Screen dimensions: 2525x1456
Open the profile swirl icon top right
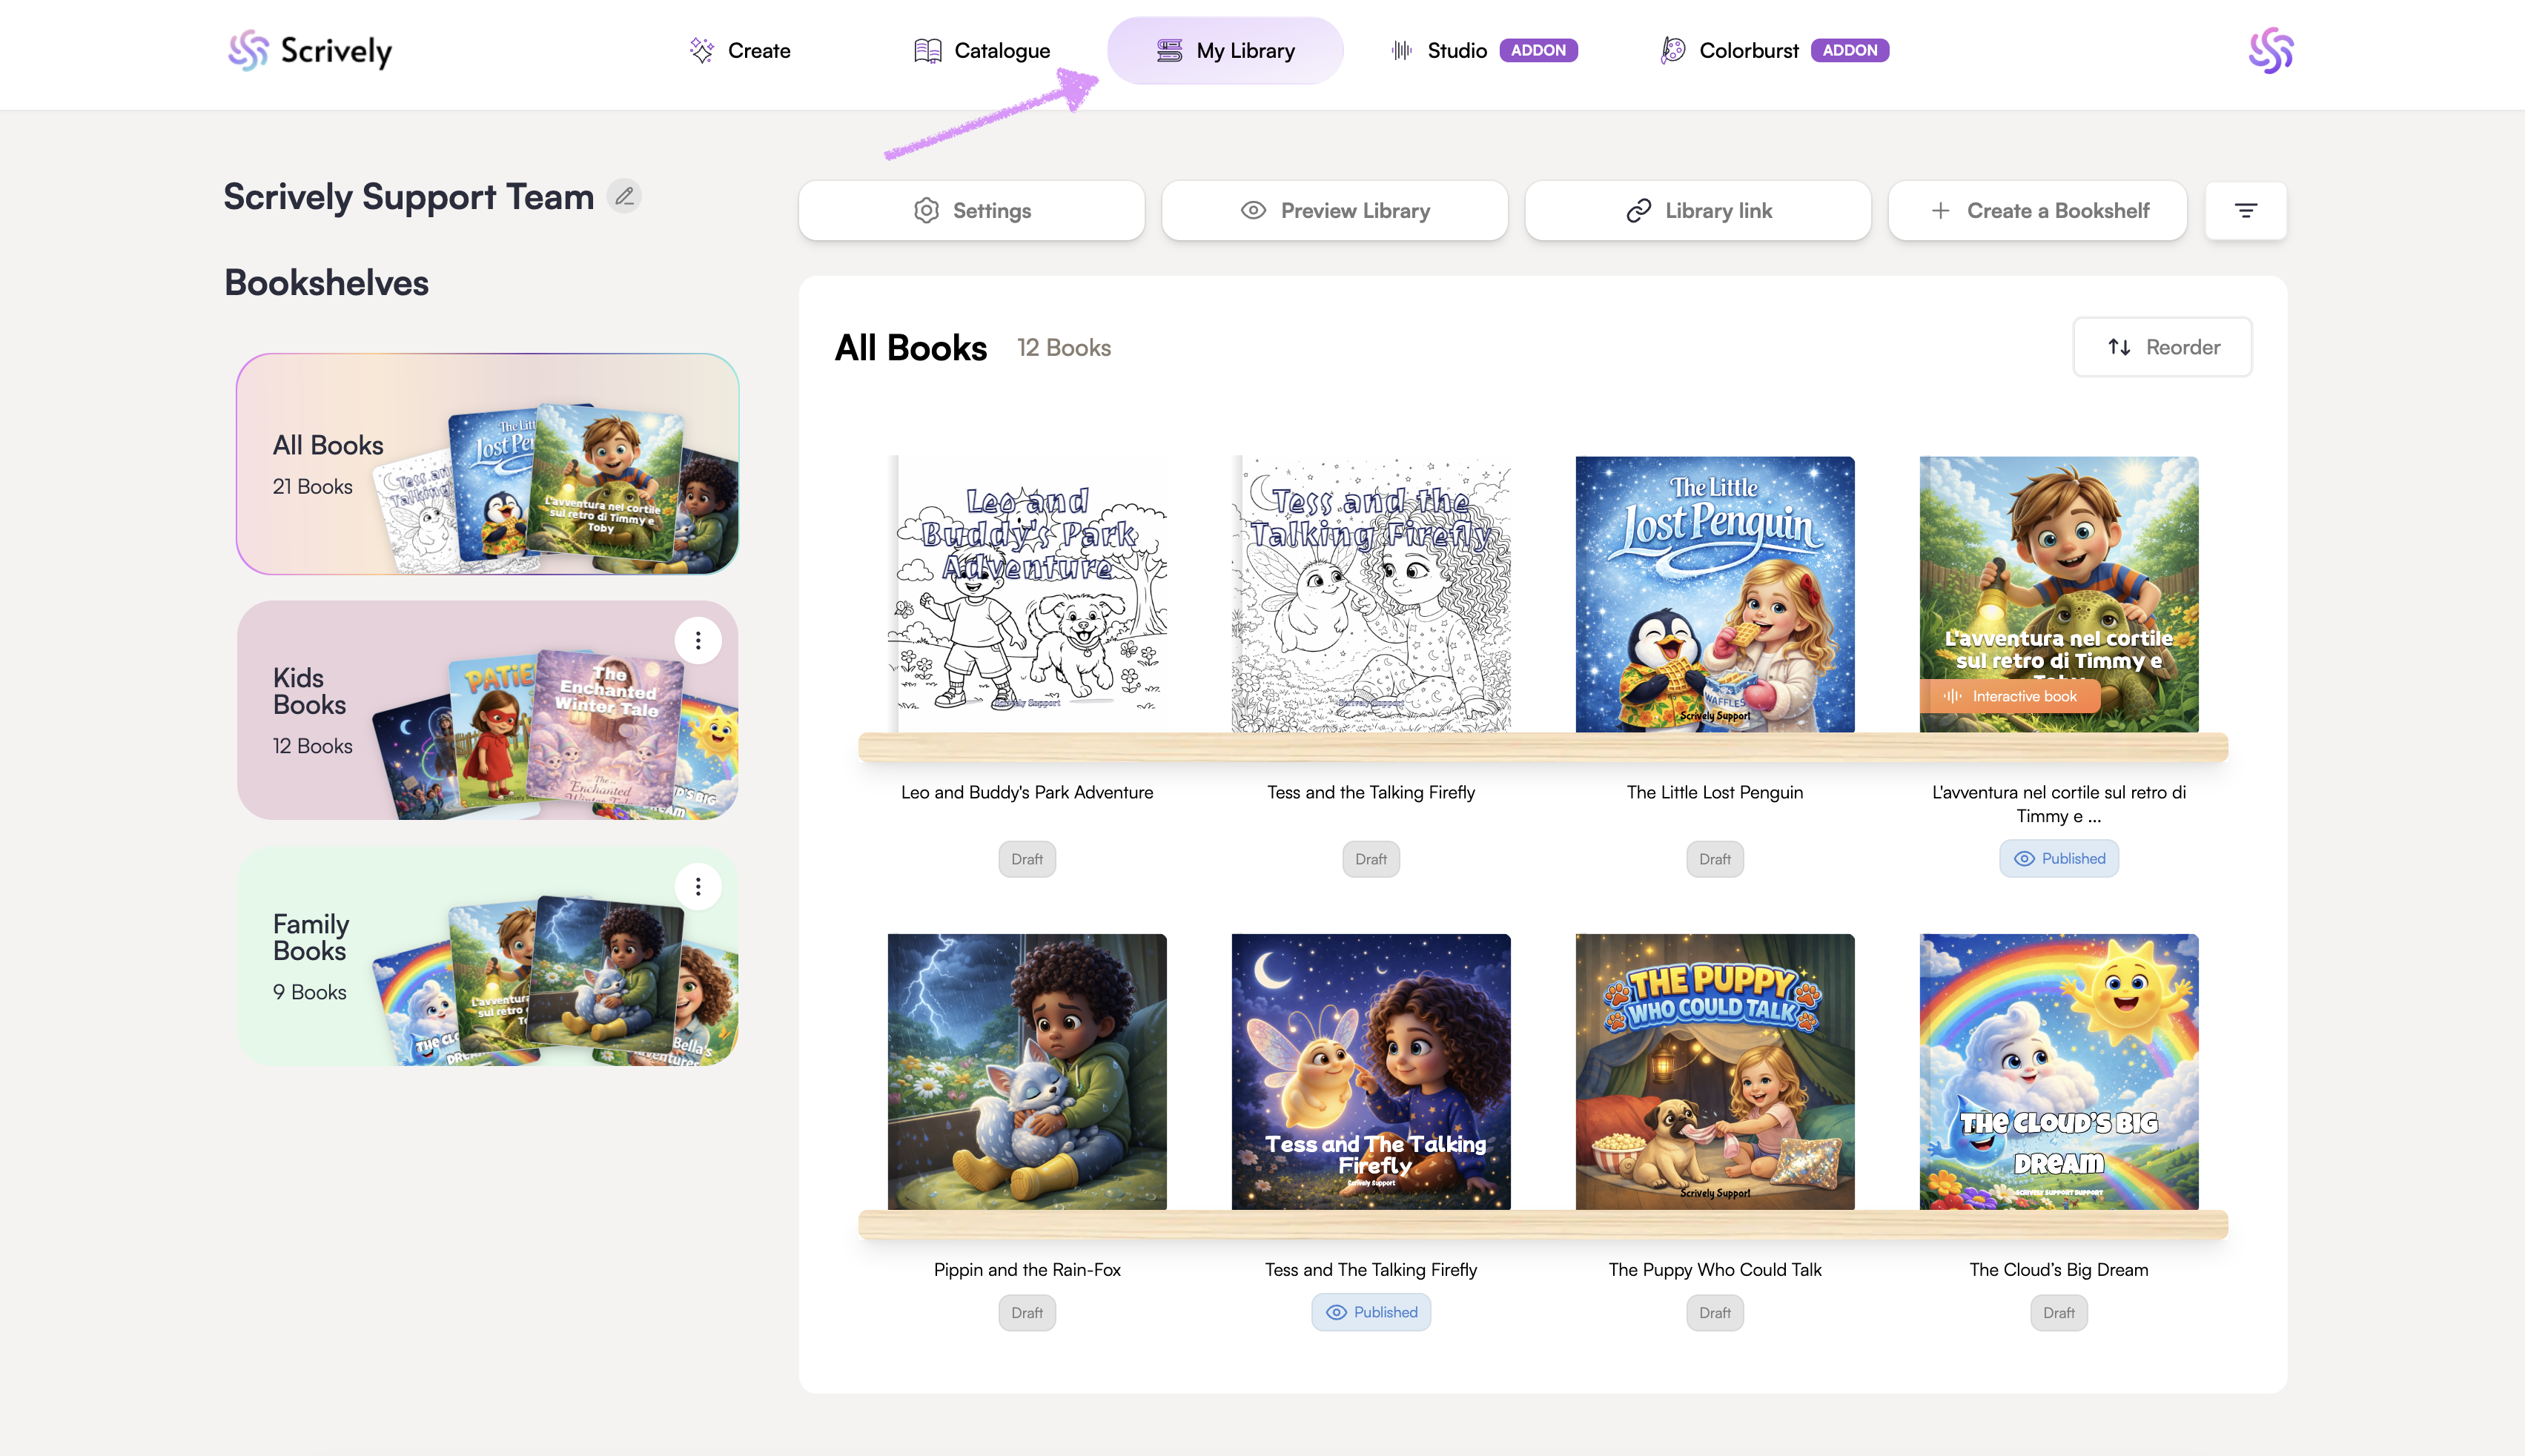click(2270, 50)
